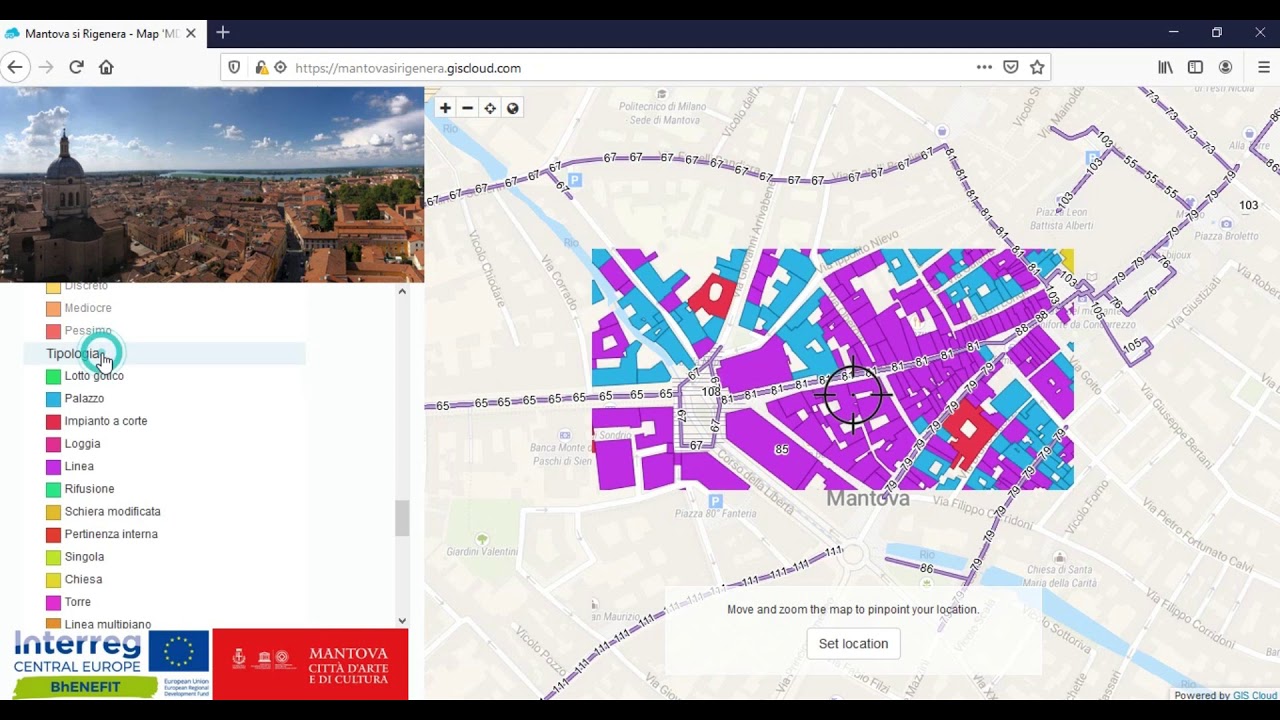Click the map pan crosshair tool
Screen dimensions: 1280x720
(490, 108)
